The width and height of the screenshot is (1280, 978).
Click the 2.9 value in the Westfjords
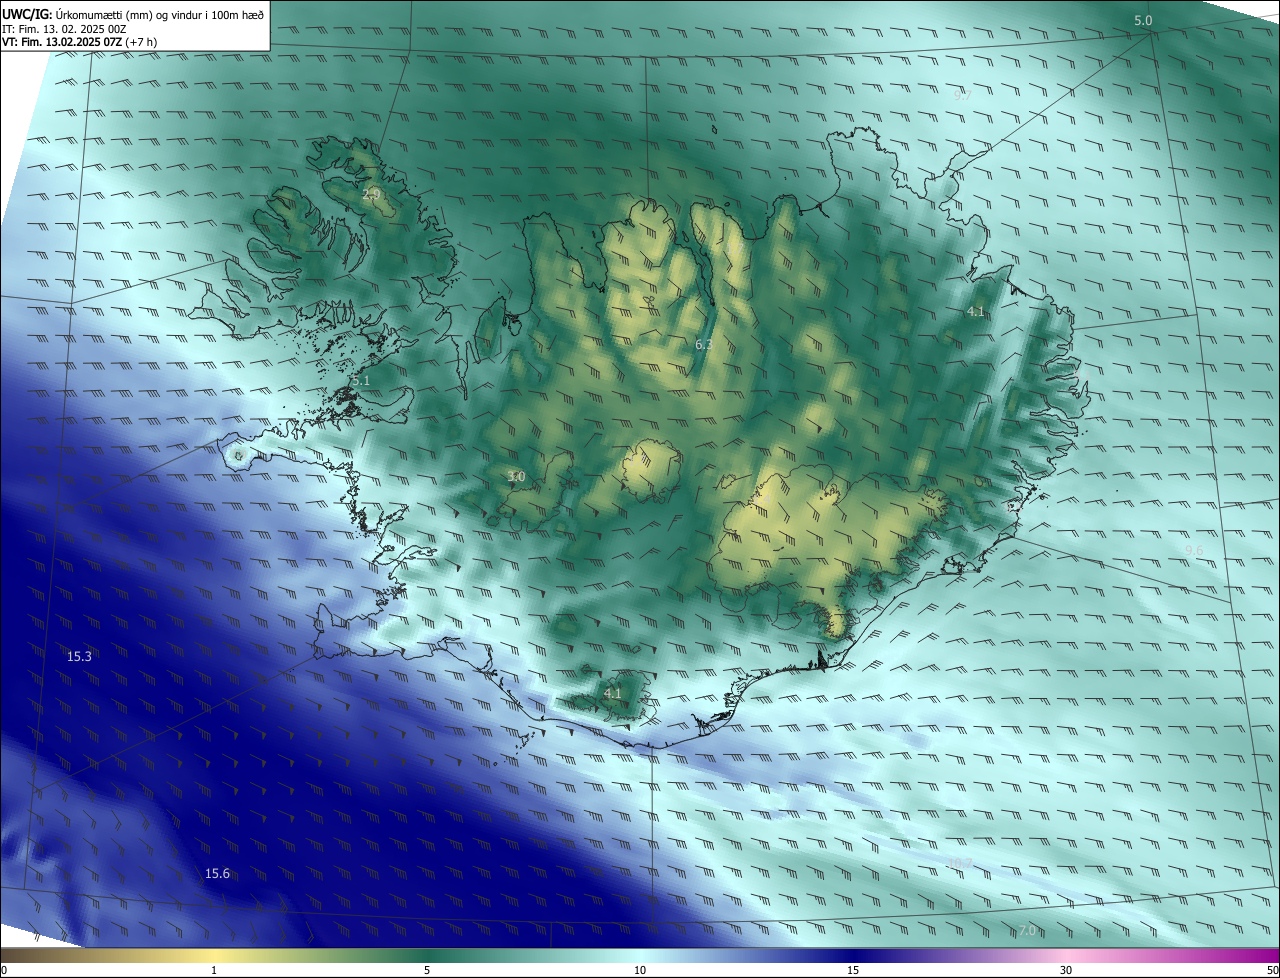pos(371,193)
